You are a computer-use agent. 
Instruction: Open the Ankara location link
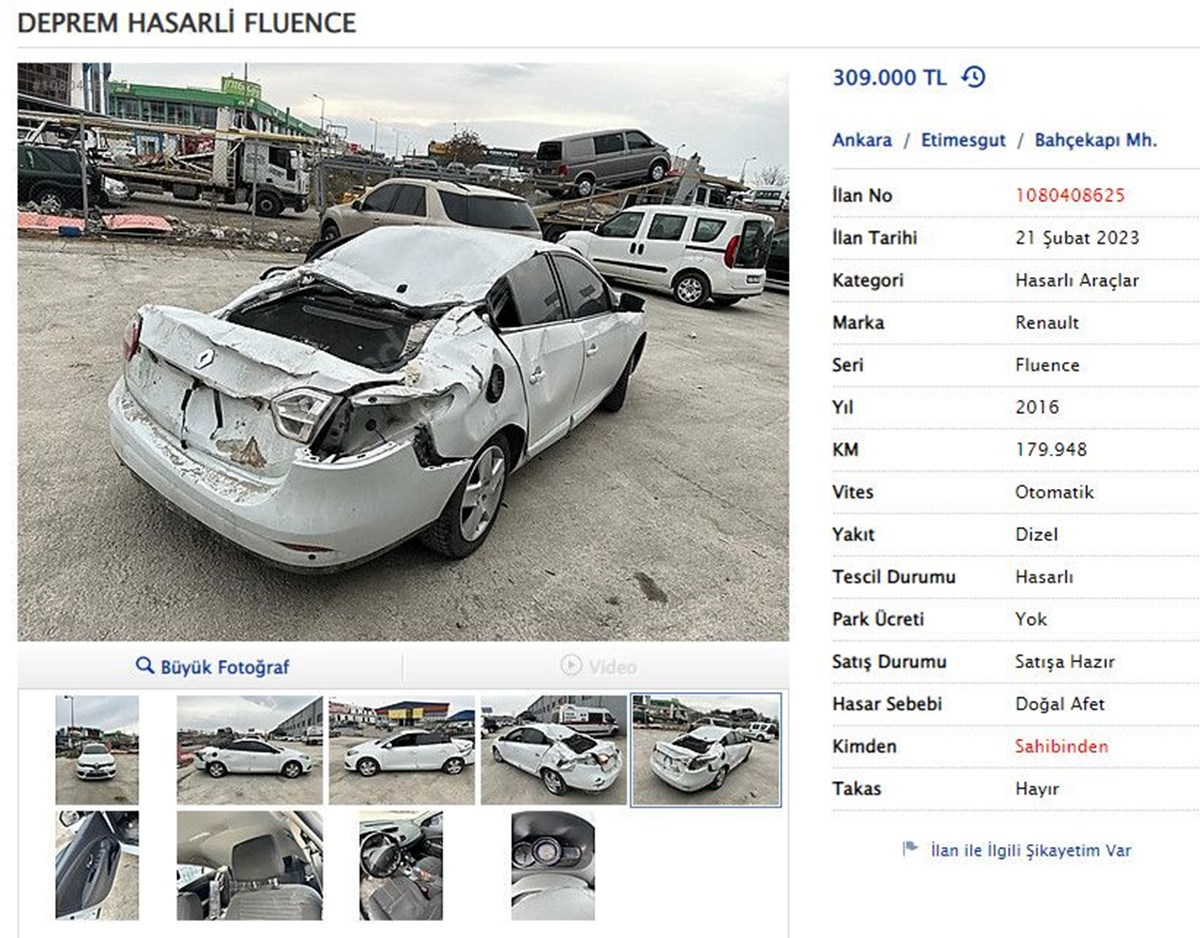862,140
